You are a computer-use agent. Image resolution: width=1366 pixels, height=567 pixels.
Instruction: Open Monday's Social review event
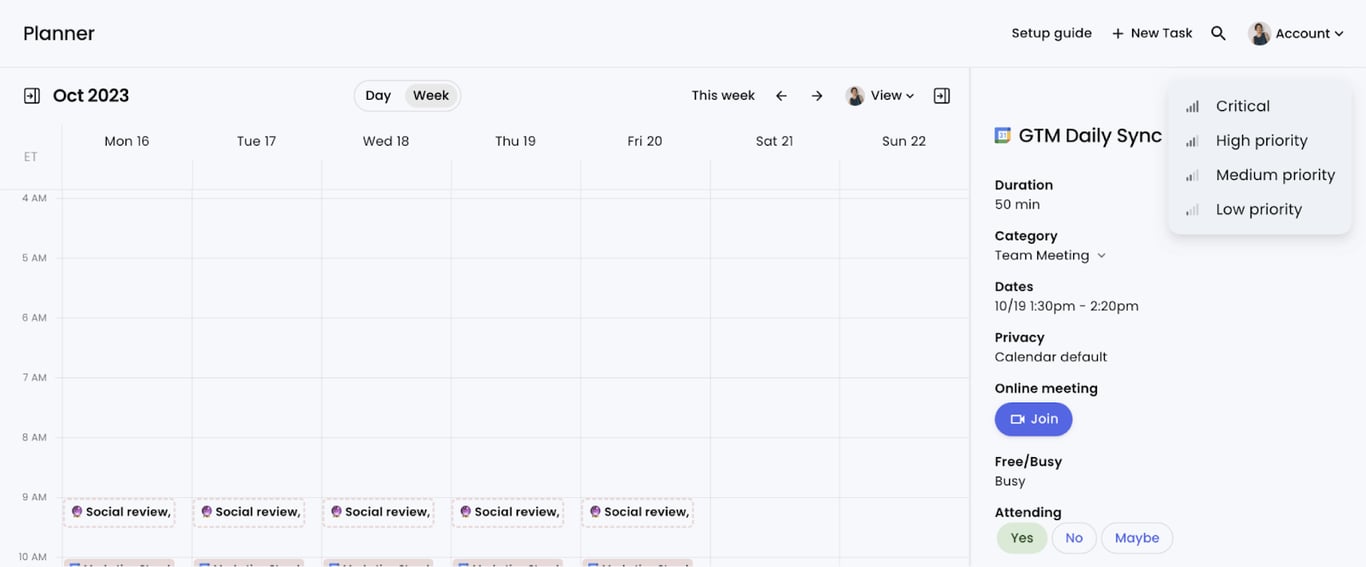tap(119, 513)
